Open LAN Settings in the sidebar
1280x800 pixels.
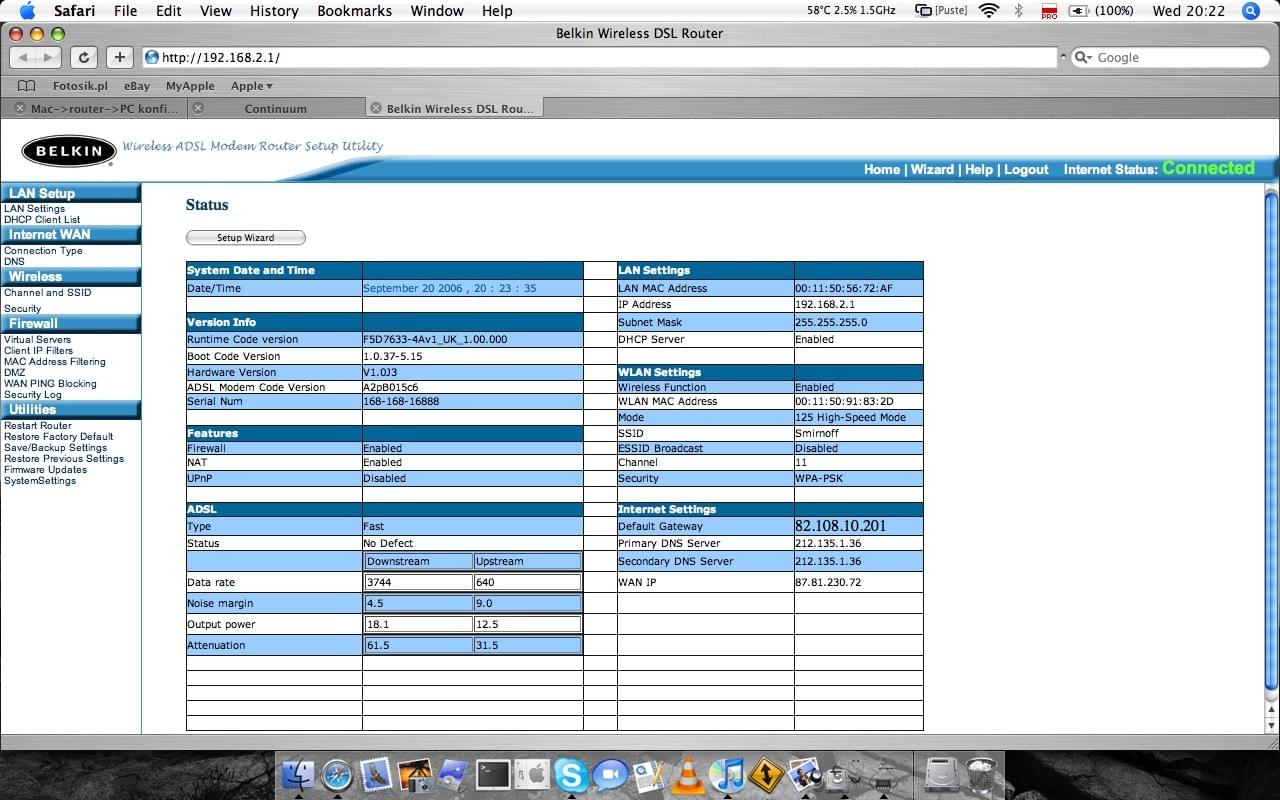coord(34,209)
